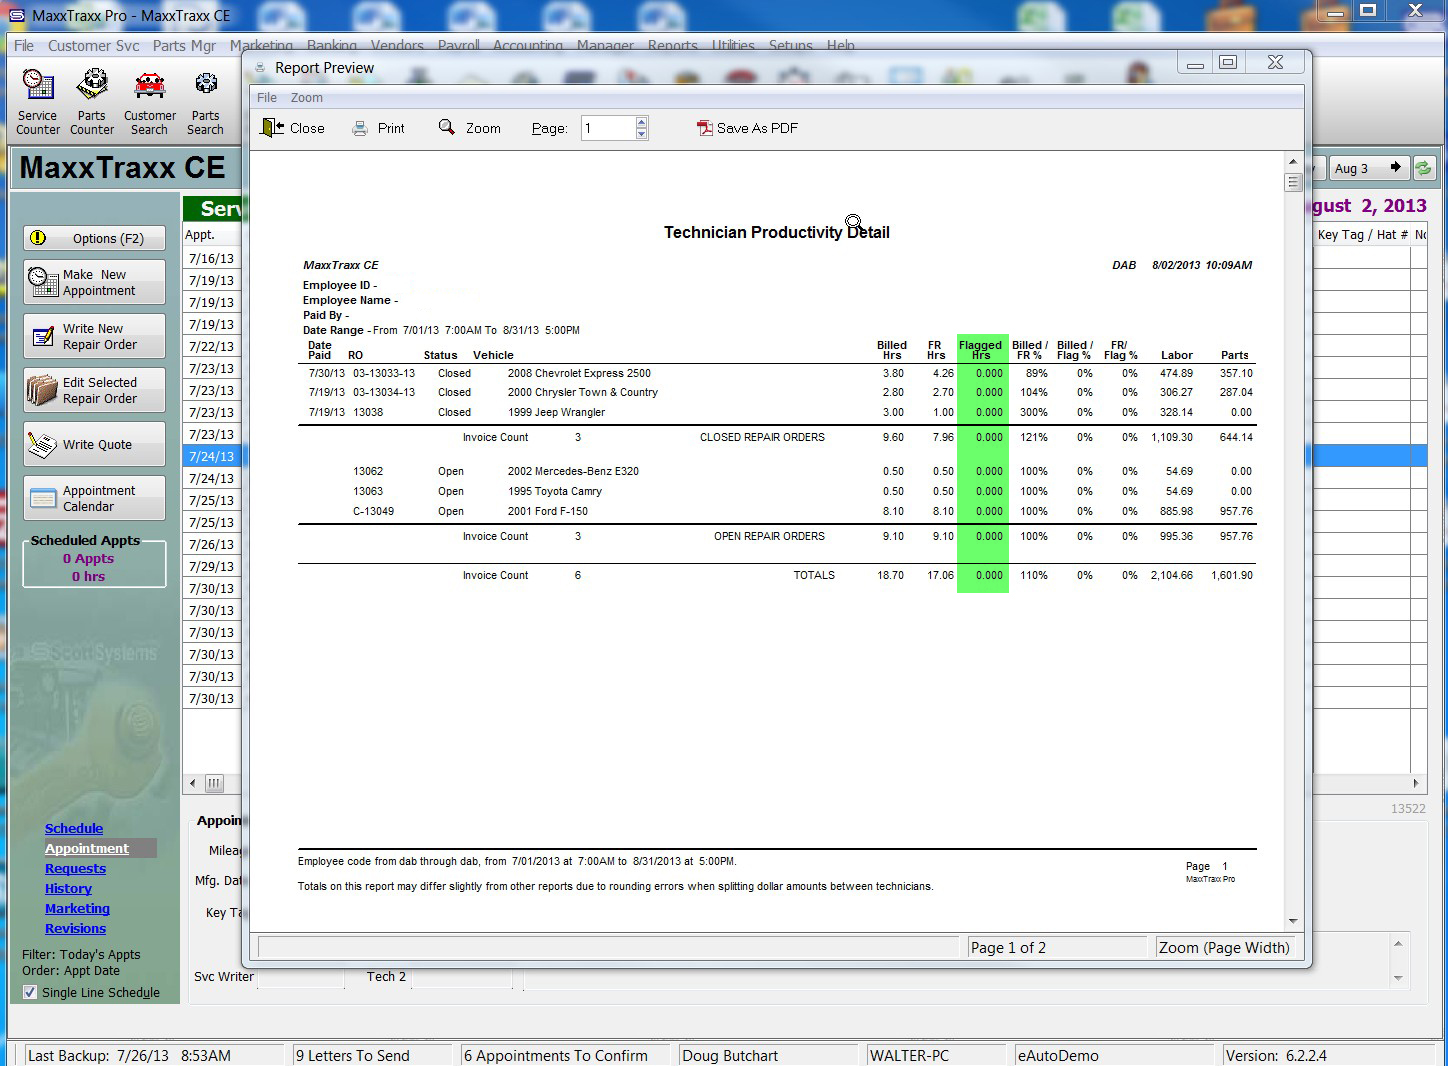Click the Revisions link

[x=75, y=928]
